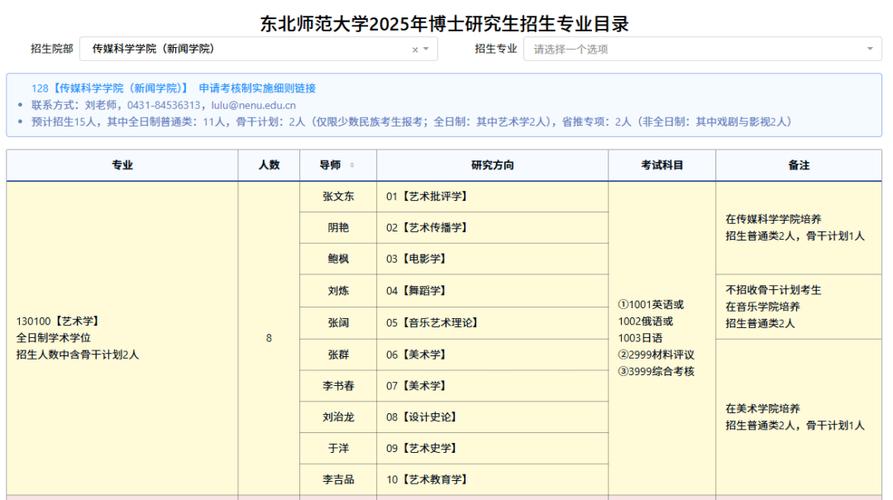Click the 请选择一个选项 selection field
The width and height of the screenshot is (893, 500).
[x=702, y=49]
